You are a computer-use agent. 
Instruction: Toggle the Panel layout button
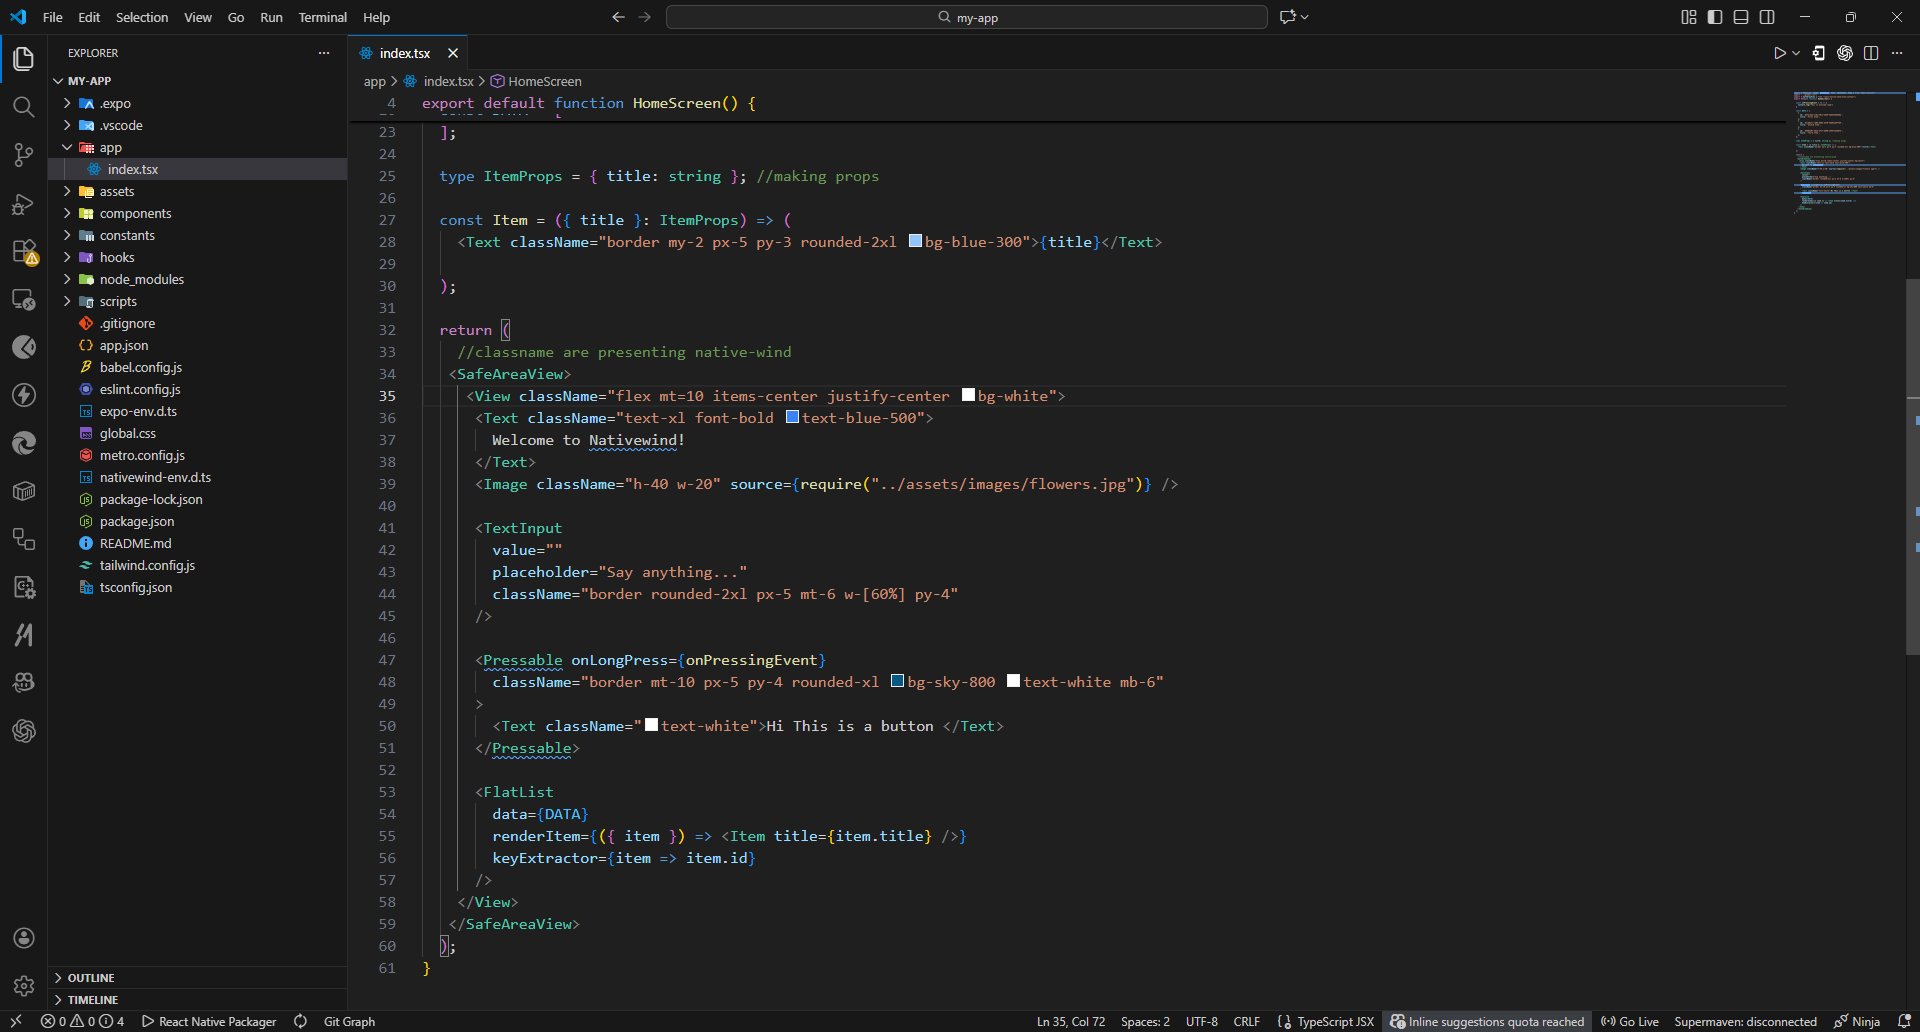pos(1741,17)
